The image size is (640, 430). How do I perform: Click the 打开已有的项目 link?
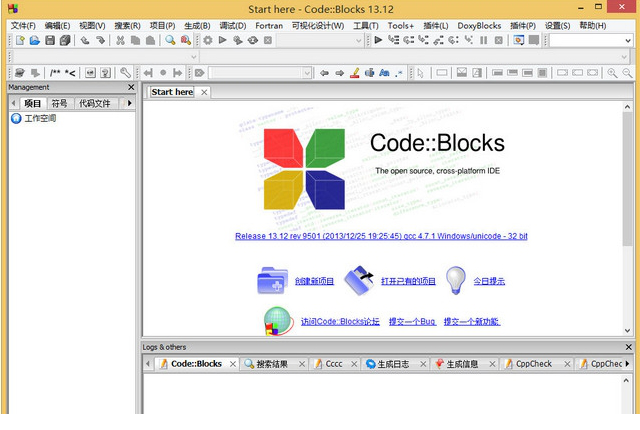pos(408,281)
